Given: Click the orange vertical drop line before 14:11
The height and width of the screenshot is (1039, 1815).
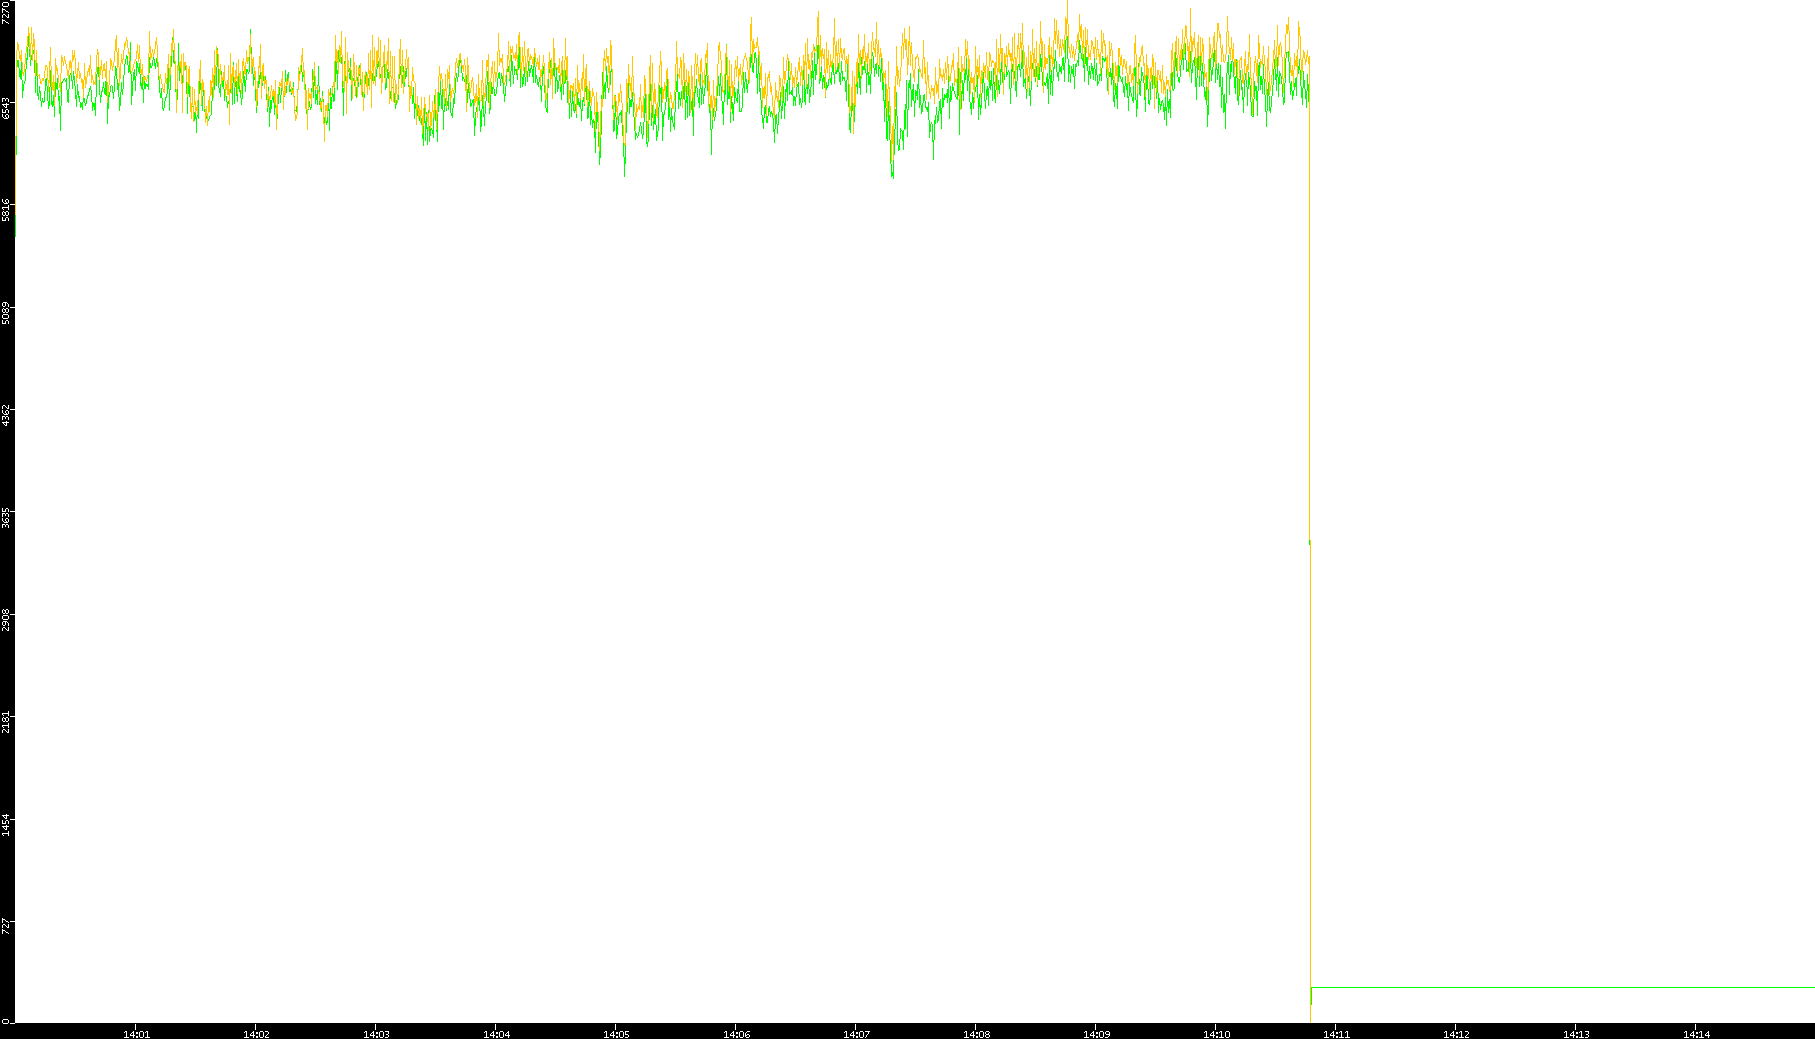Looking at the screenshot, I should click(x=1310, y=780).
